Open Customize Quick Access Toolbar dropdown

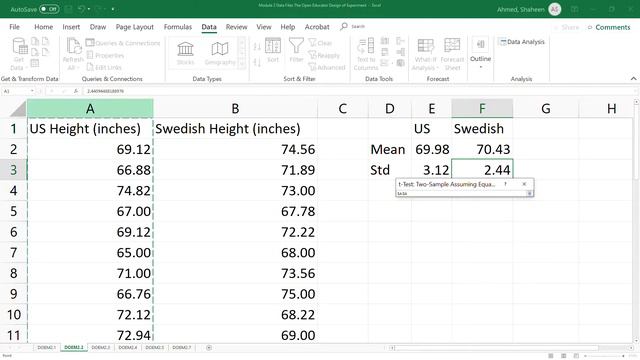[x=113, y=9]
